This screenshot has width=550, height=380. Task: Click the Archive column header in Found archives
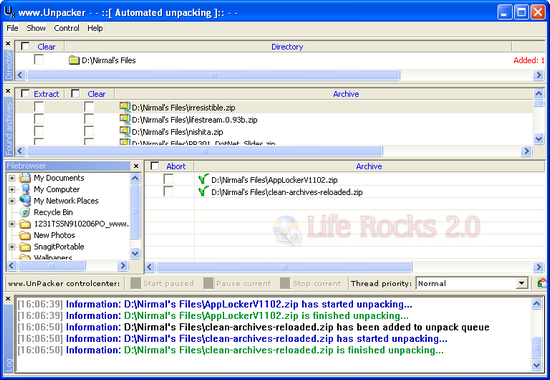[346, 94]
